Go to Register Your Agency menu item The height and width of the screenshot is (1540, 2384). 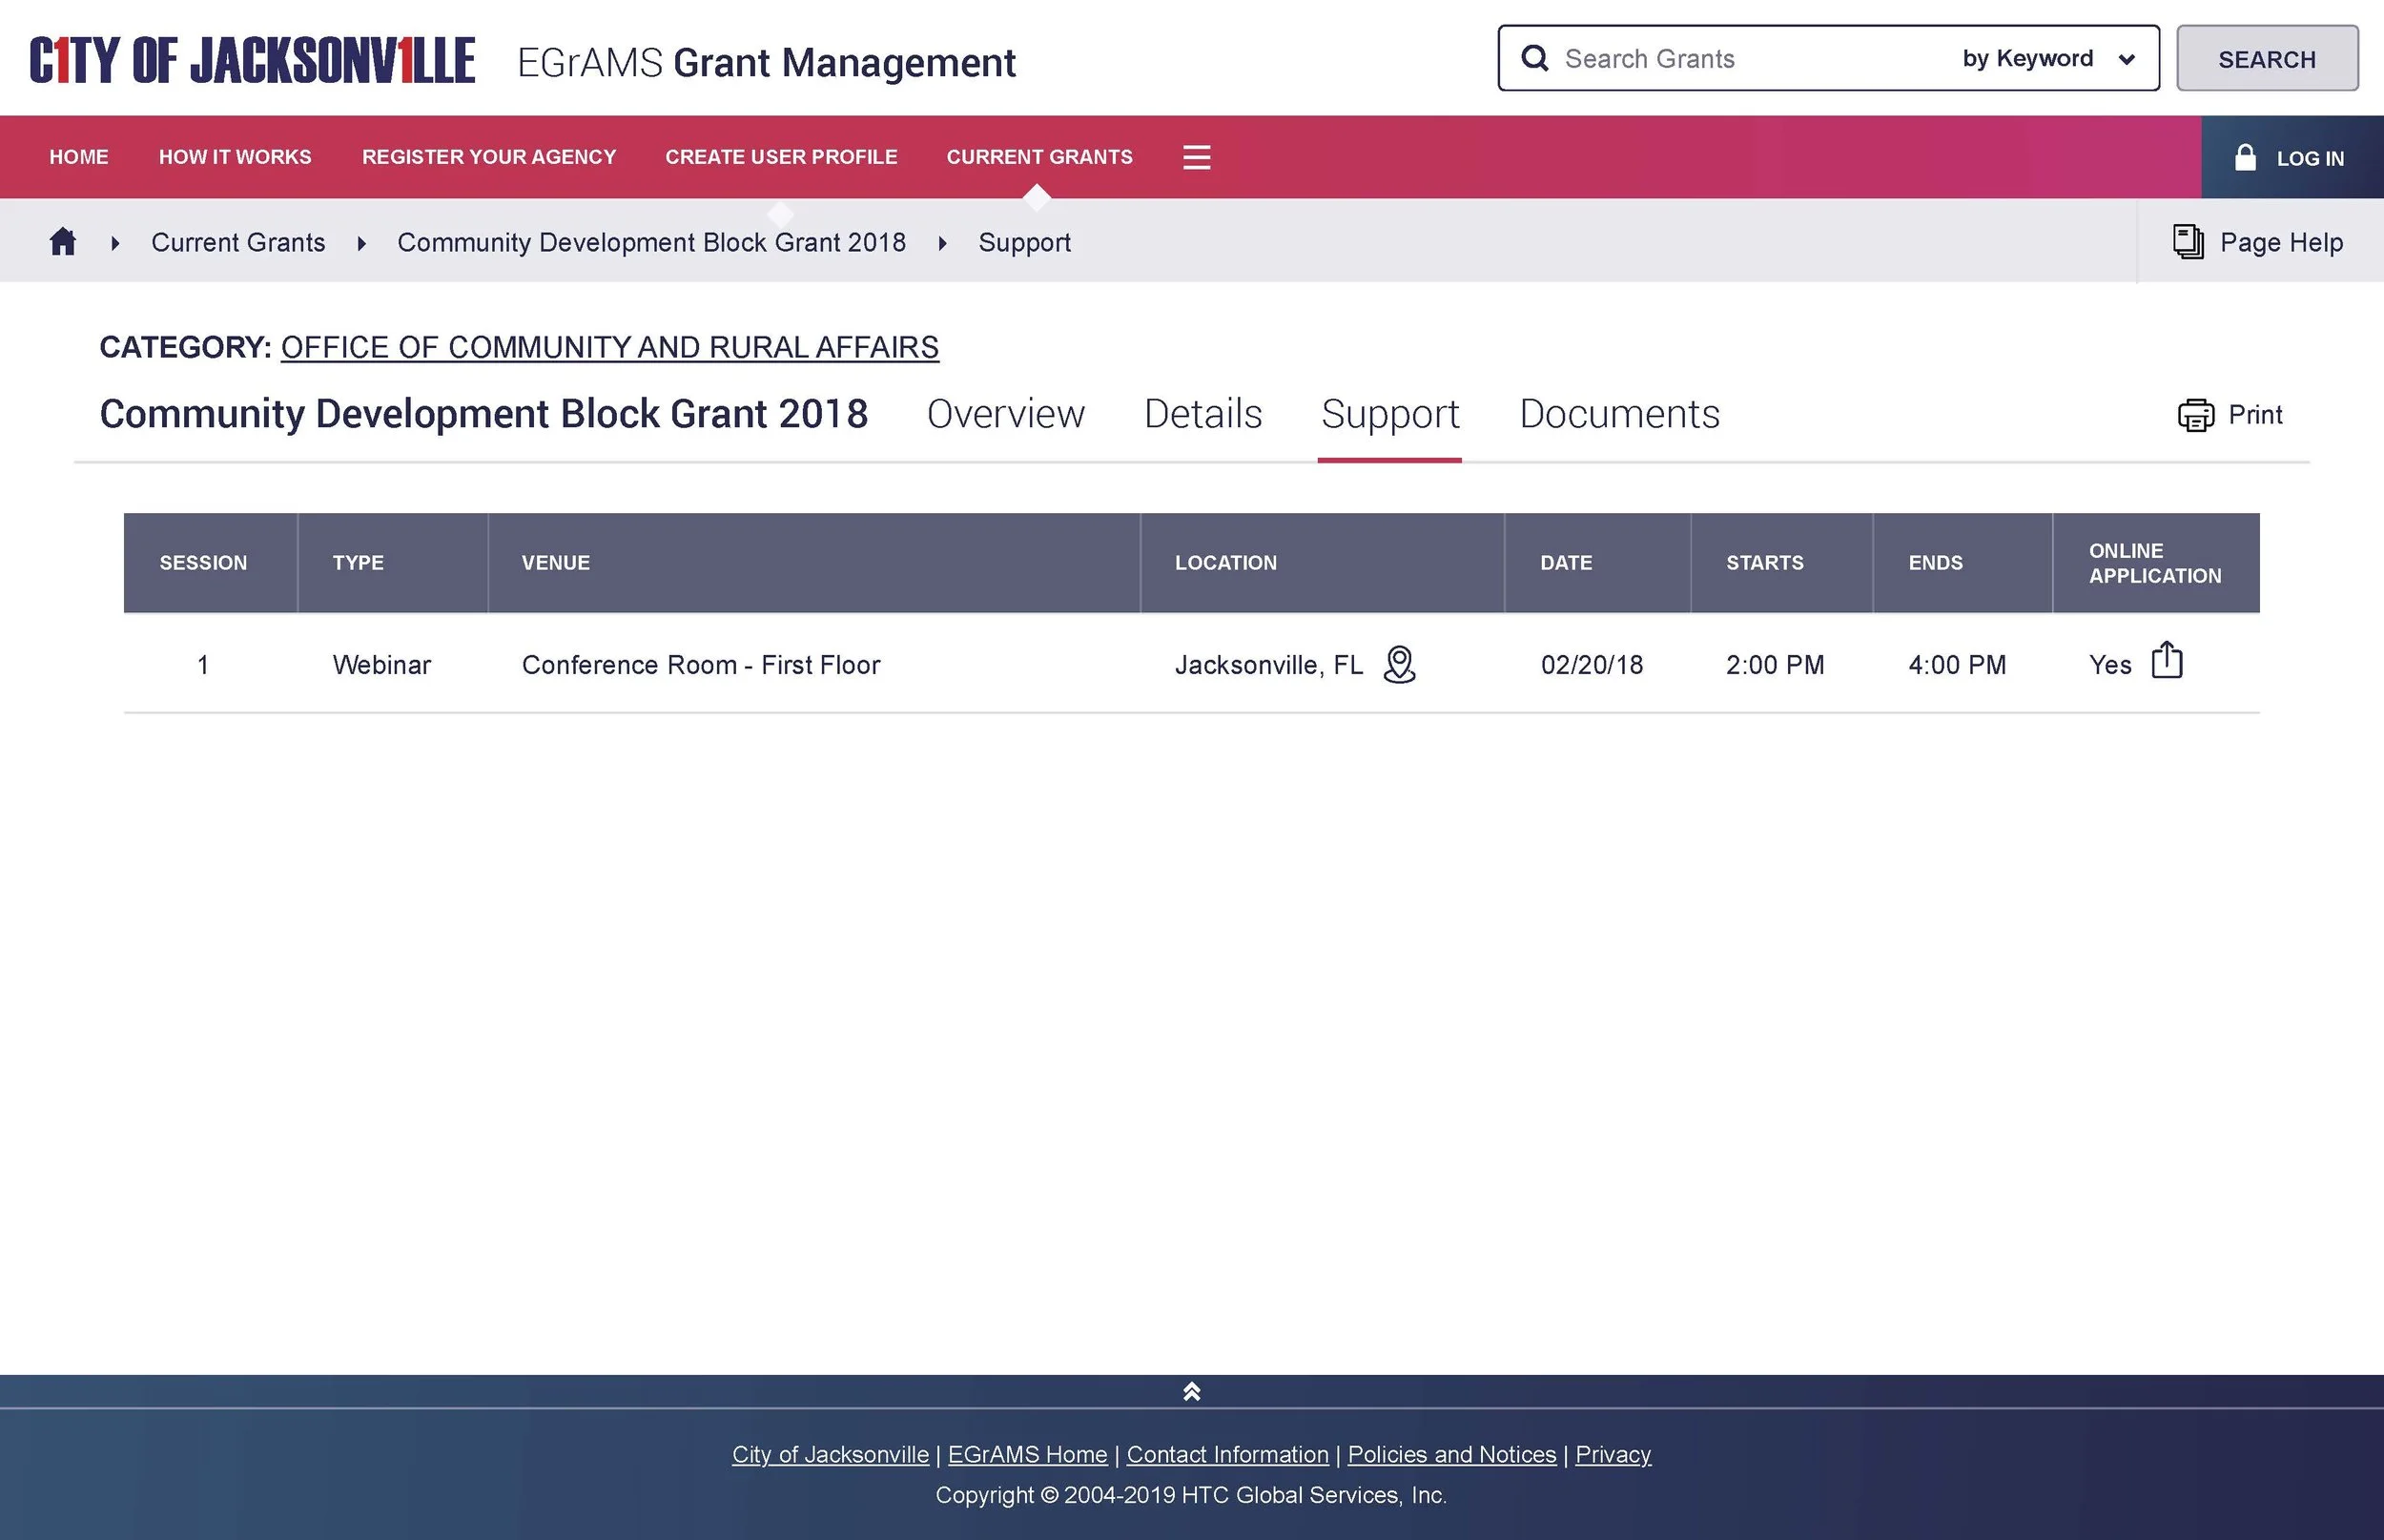pyautogui.click(x=488, y=157)
